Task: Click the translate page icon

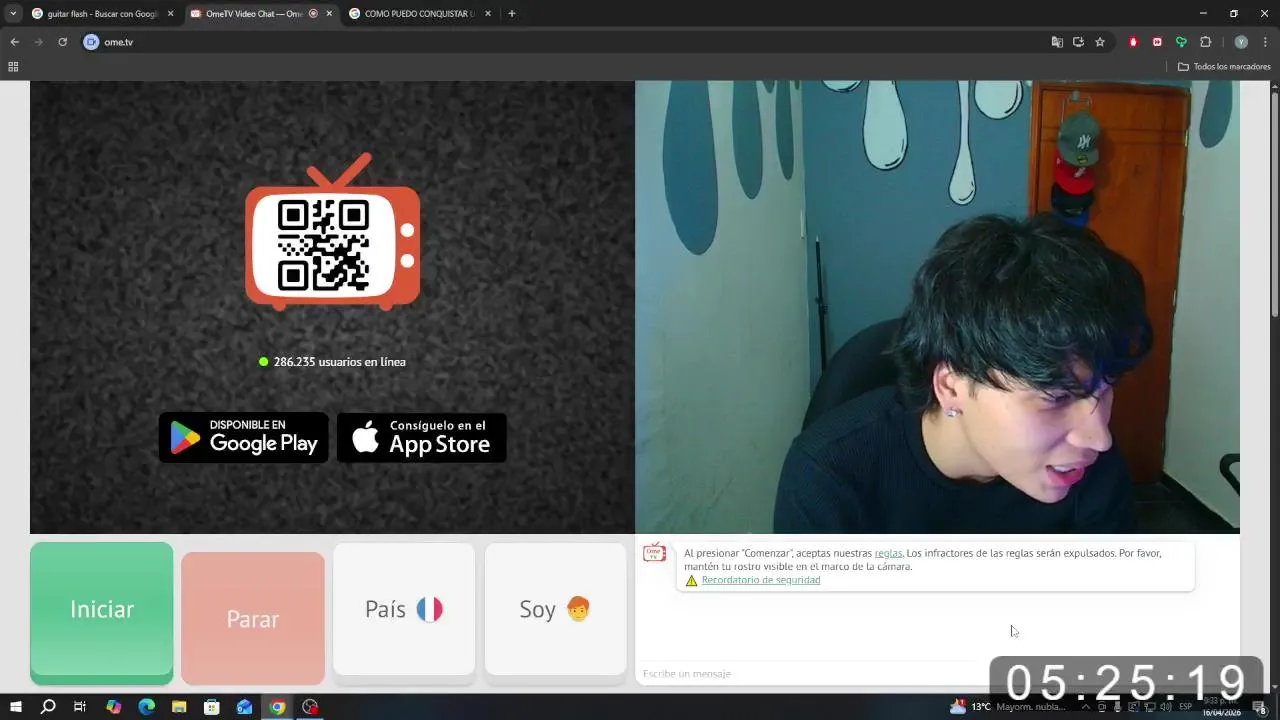Action: [x=1057, y=42]
